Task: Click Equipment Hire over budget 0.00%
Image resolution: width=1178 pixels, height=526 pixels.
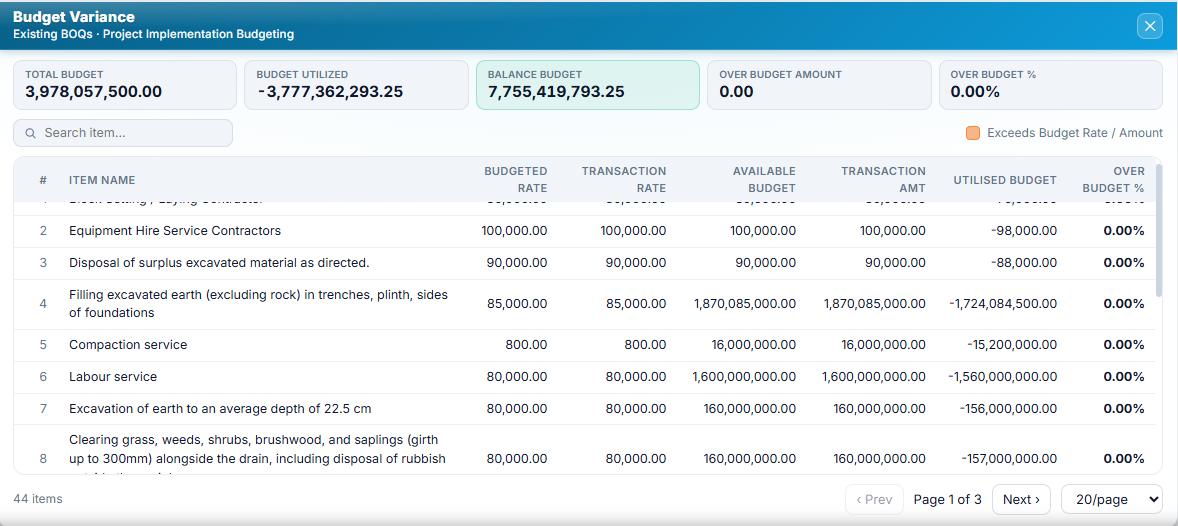Action: 1124,231
